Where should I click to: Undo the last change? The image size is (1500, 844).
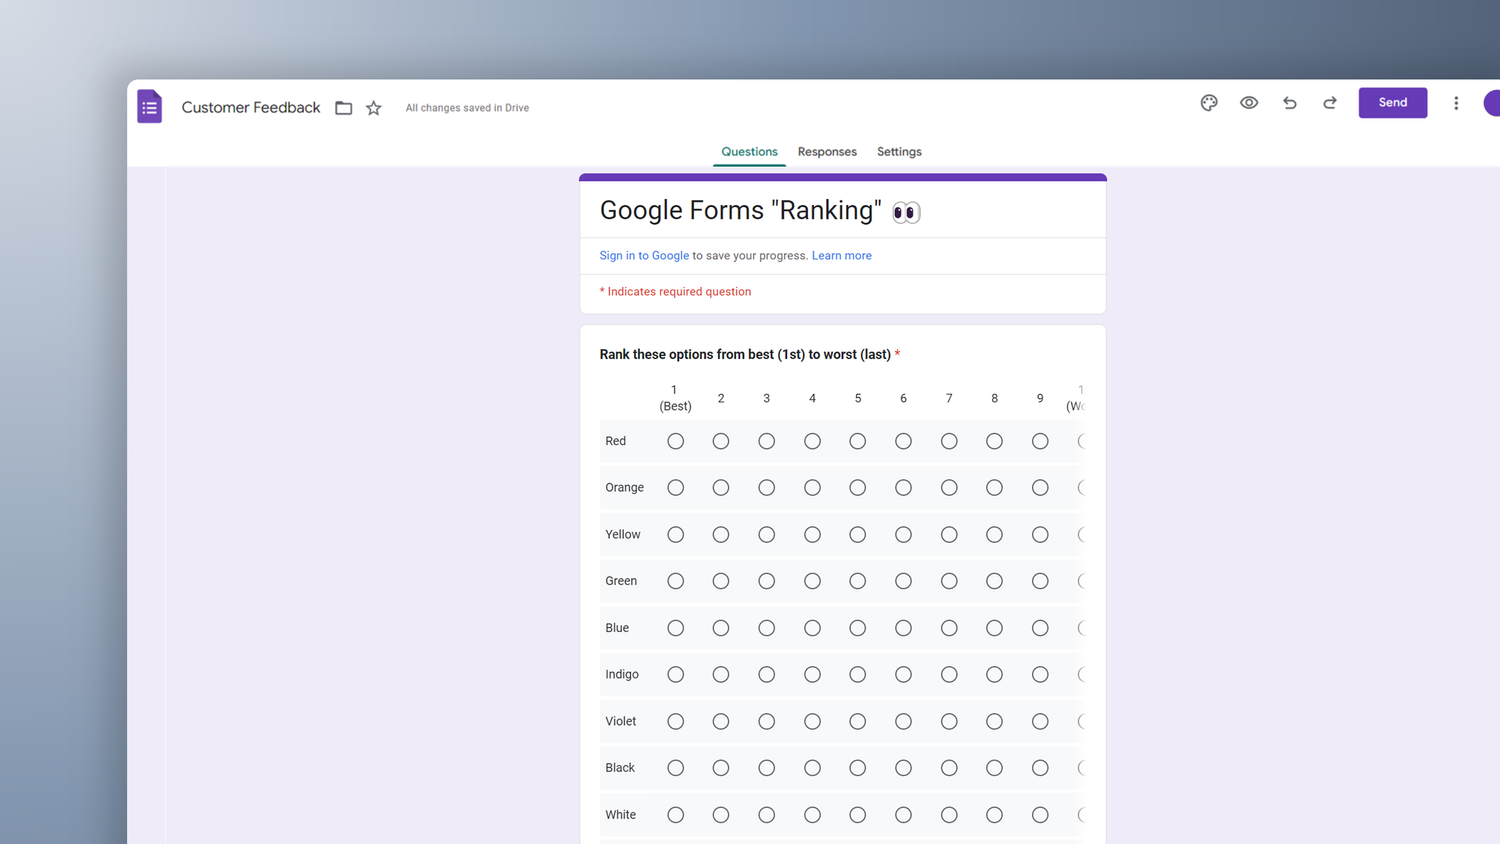[x=1289, y=102]
